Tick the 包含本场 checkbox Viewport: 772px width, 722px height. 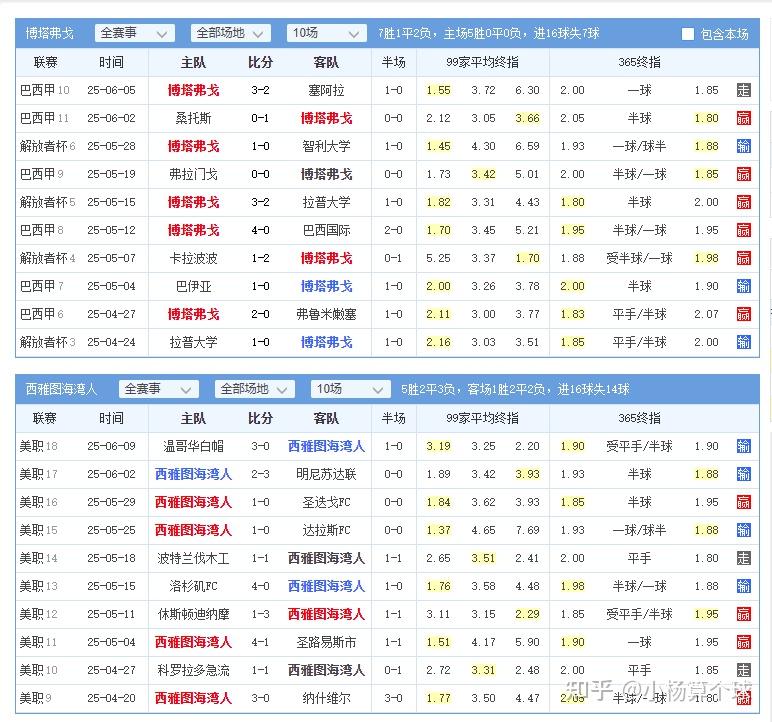(688, 33)
